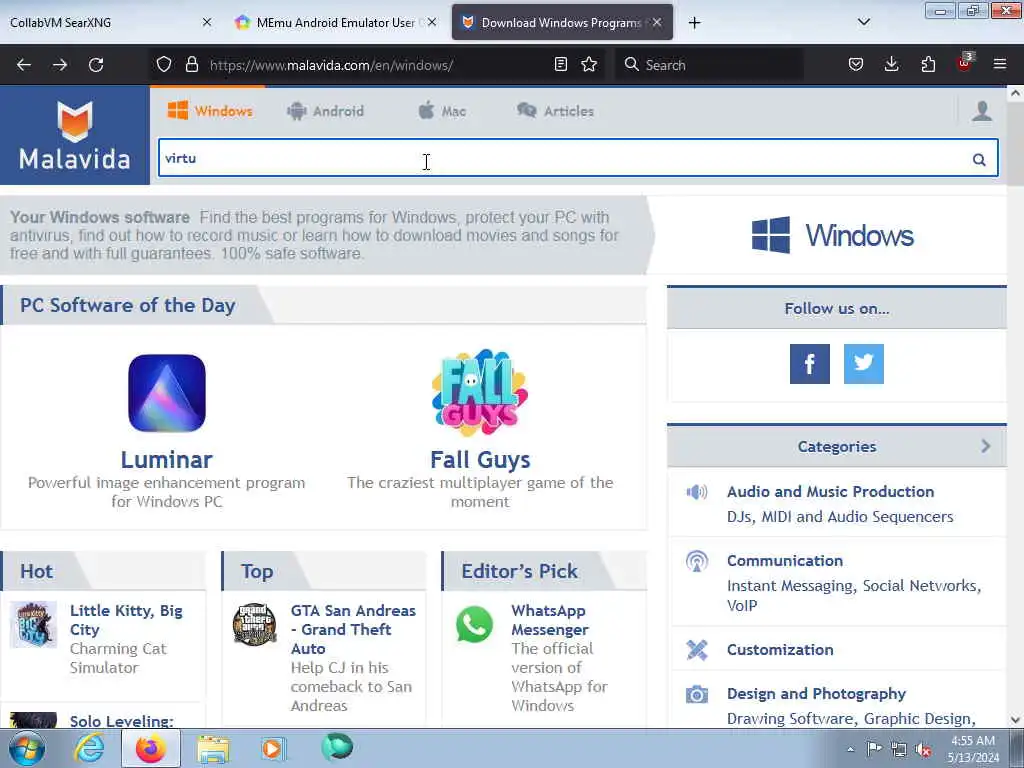1024x768 pixels.
Task: Open GTA San Andreas link
Action: pyautogui.click(x=353, y=630)
